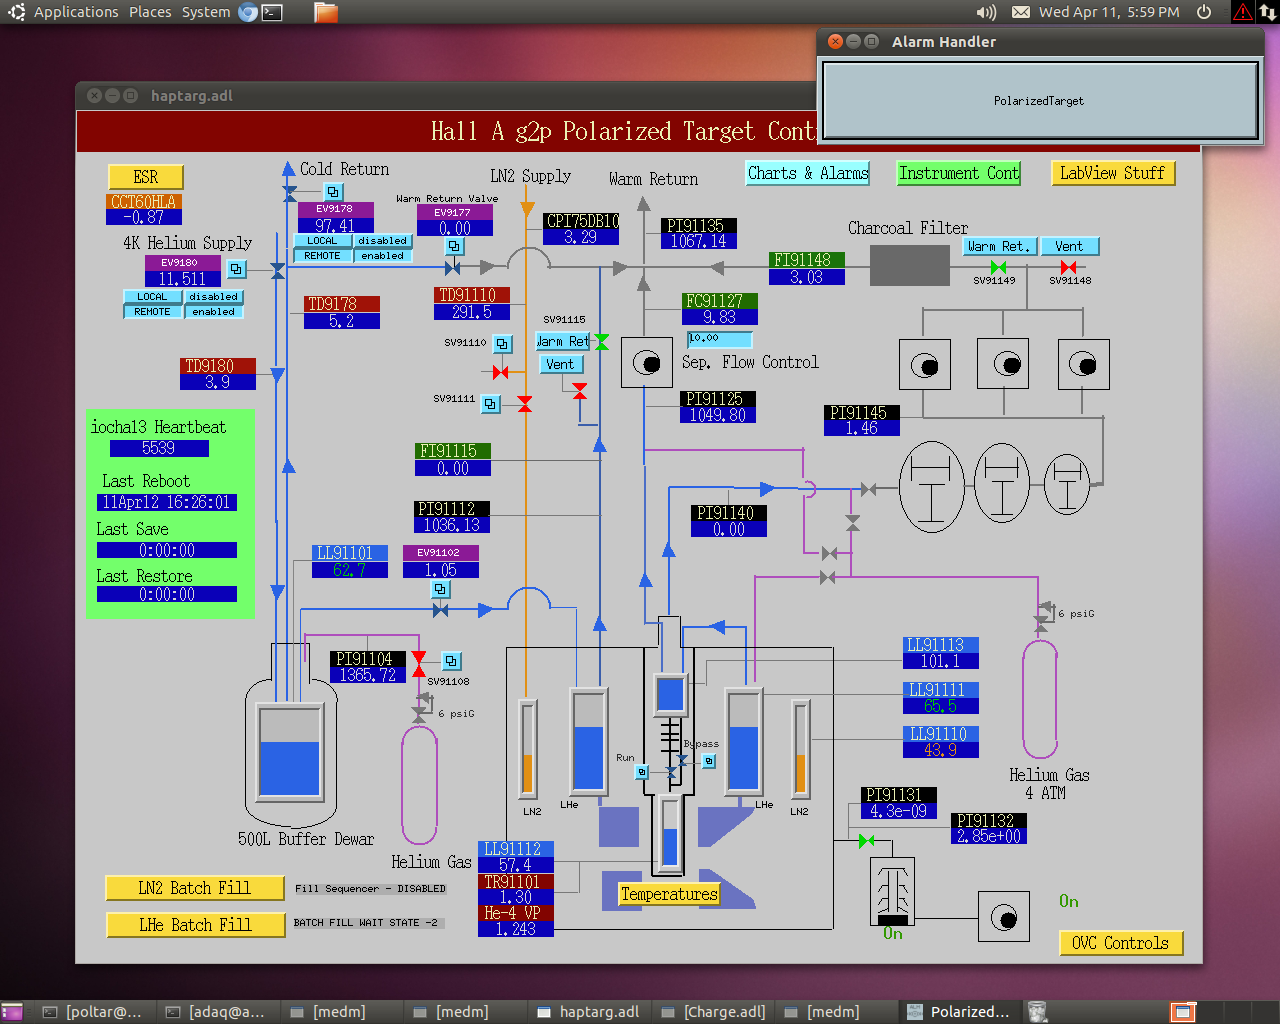Click the SV91108 control icon

451,661
